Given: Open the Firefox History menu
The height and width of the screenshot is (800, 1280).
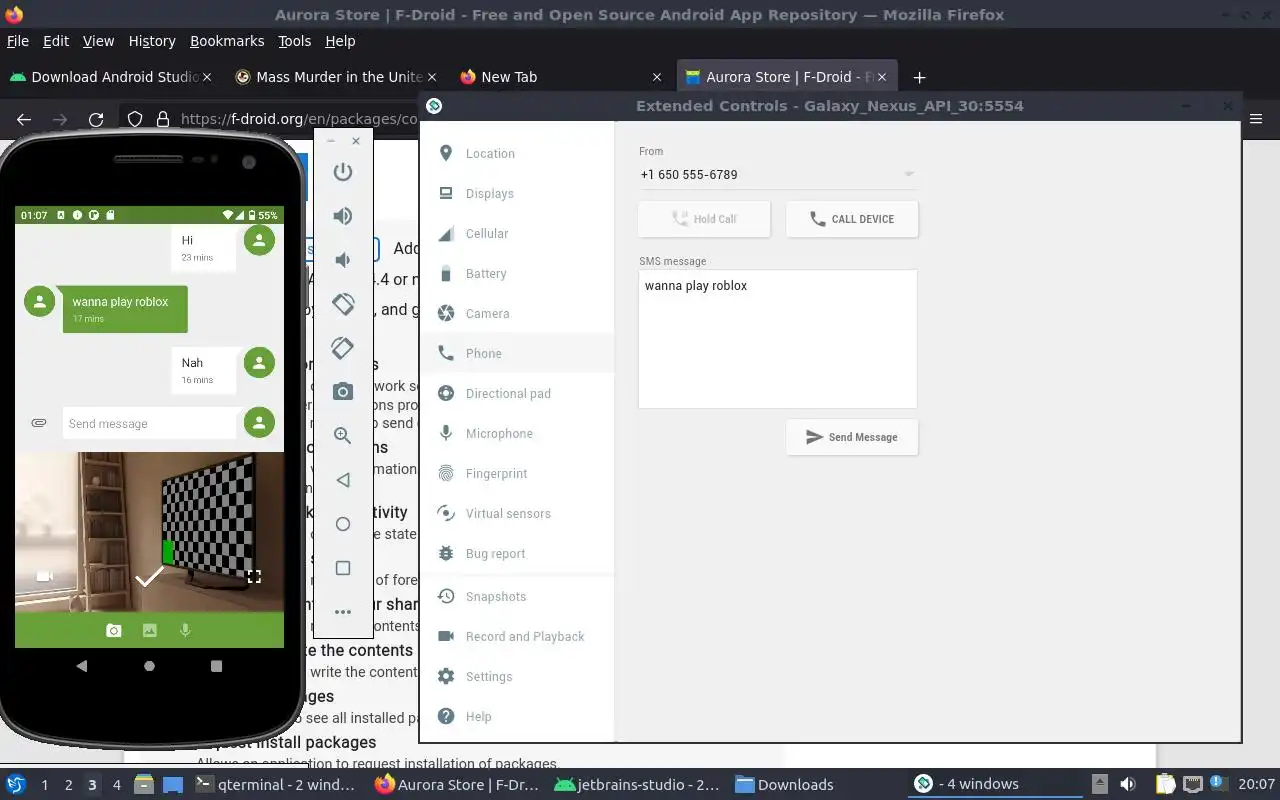Looking at the screenshot, I should click(x=152, y=41).
